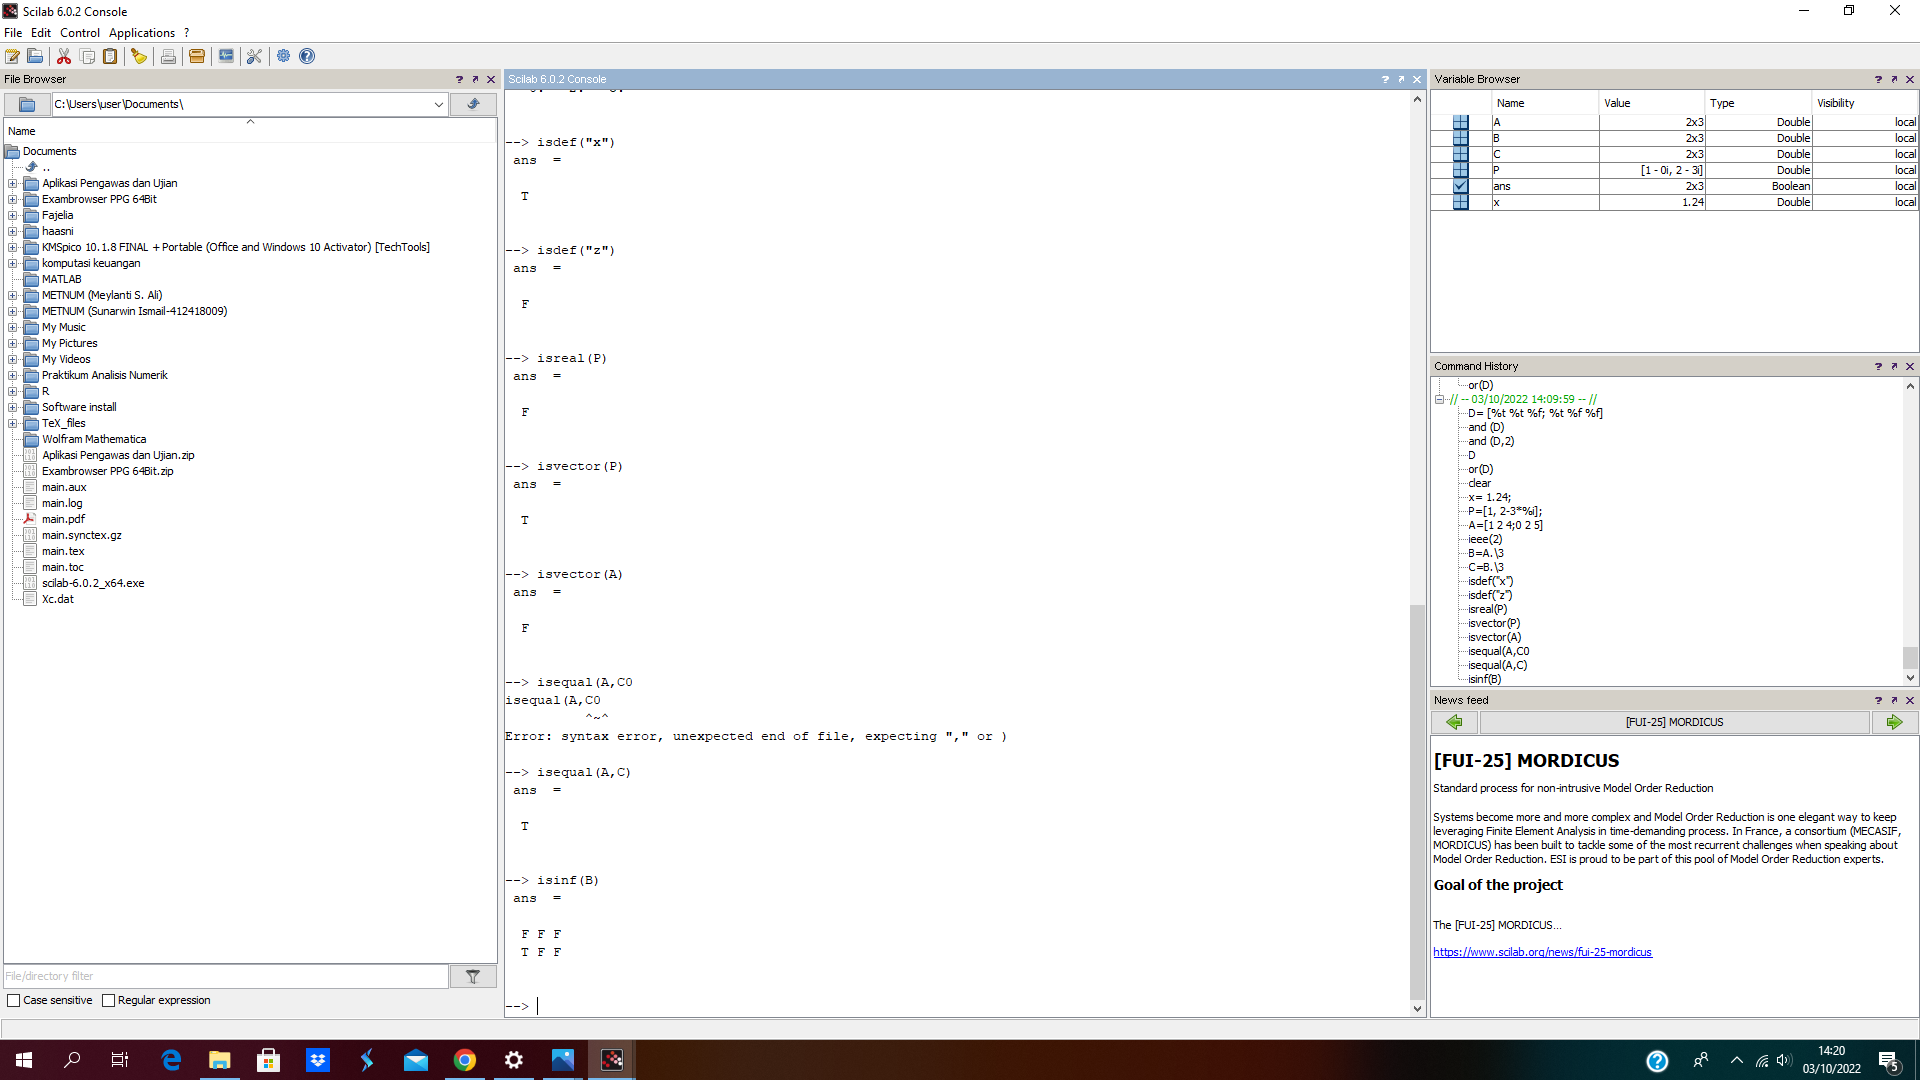Expand the Fajelia folder node
This screenshot has width=1920, height=1080.
[12, 215]
